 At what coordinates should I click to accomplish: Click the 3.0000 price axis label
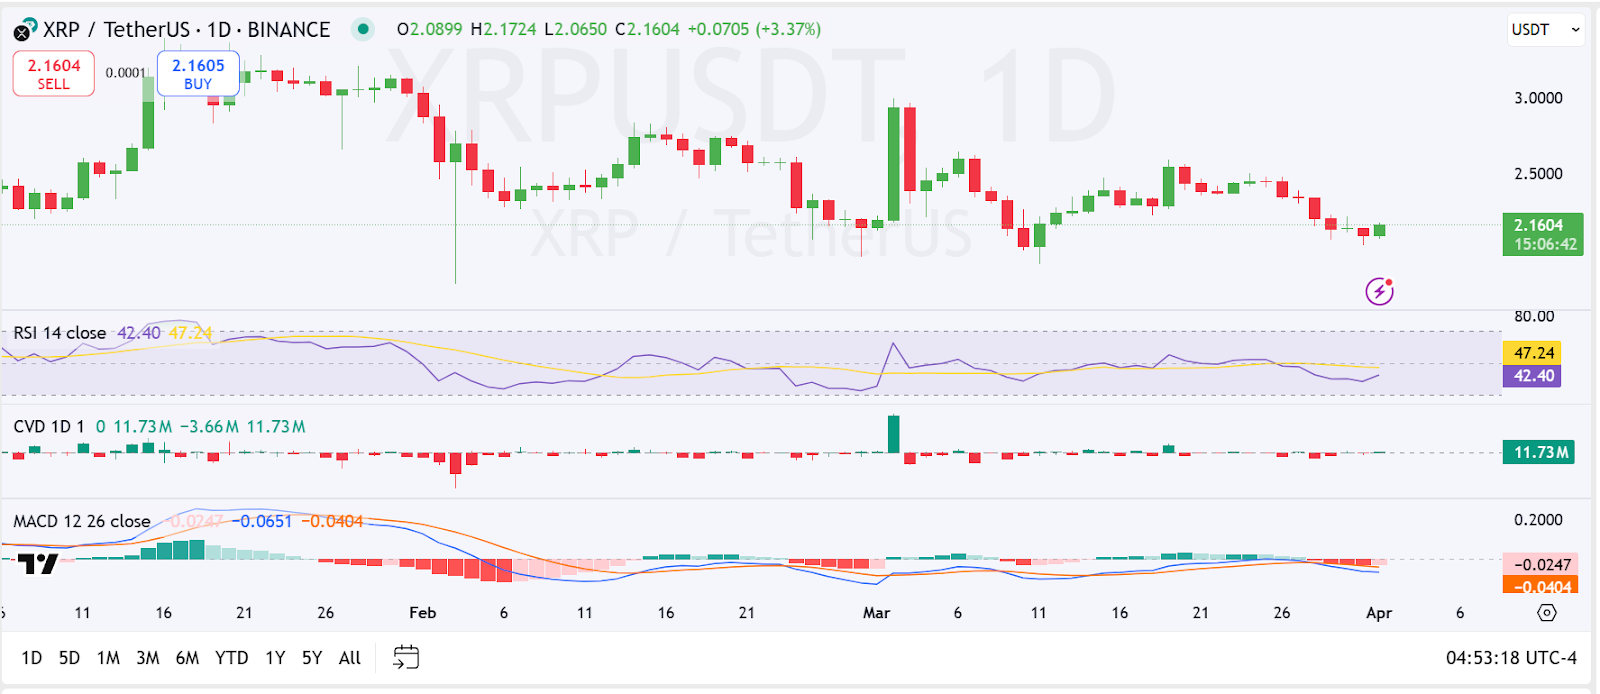point(1538,98)
